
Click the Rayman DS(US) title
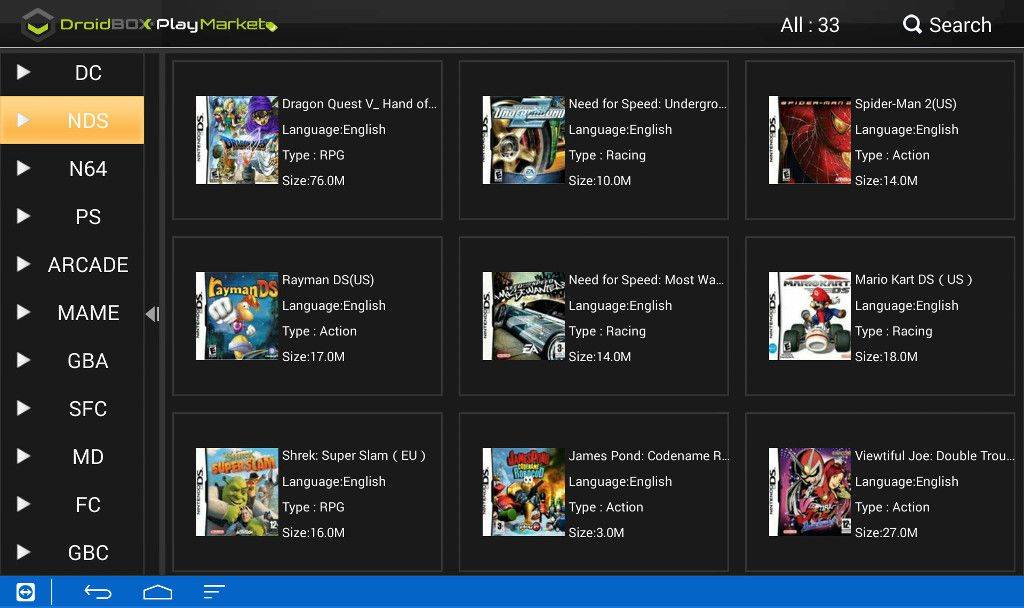pos(328,280)
